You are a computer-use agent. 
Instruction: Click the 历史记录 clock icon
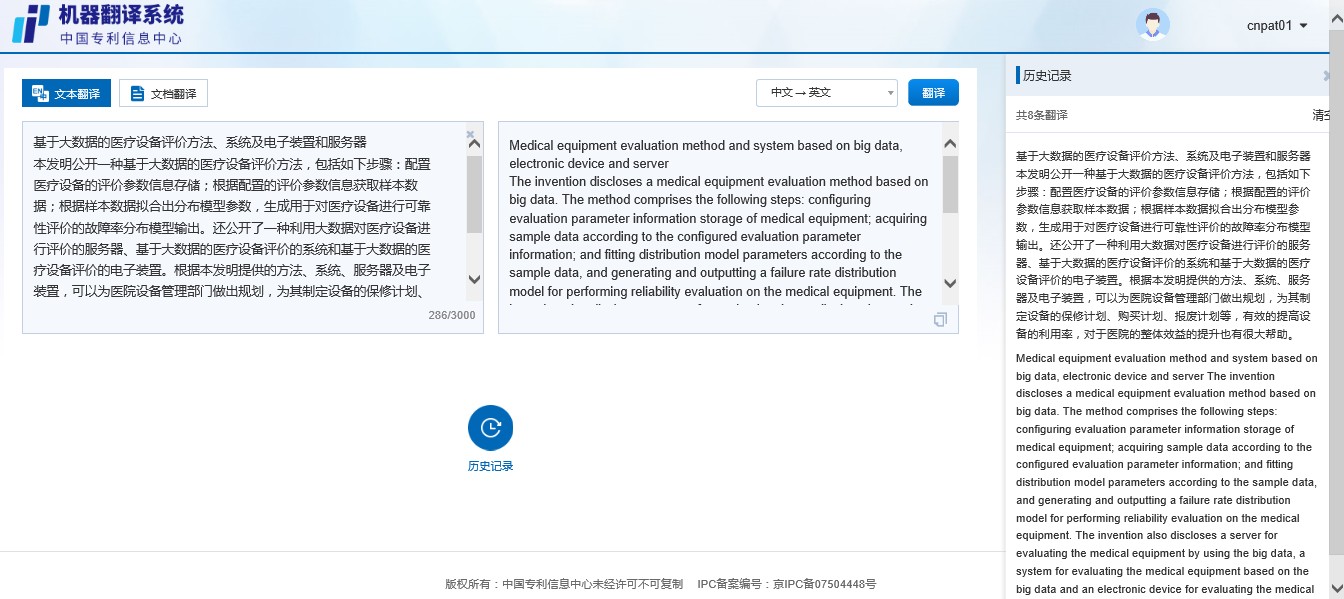(x=490, y=428)
